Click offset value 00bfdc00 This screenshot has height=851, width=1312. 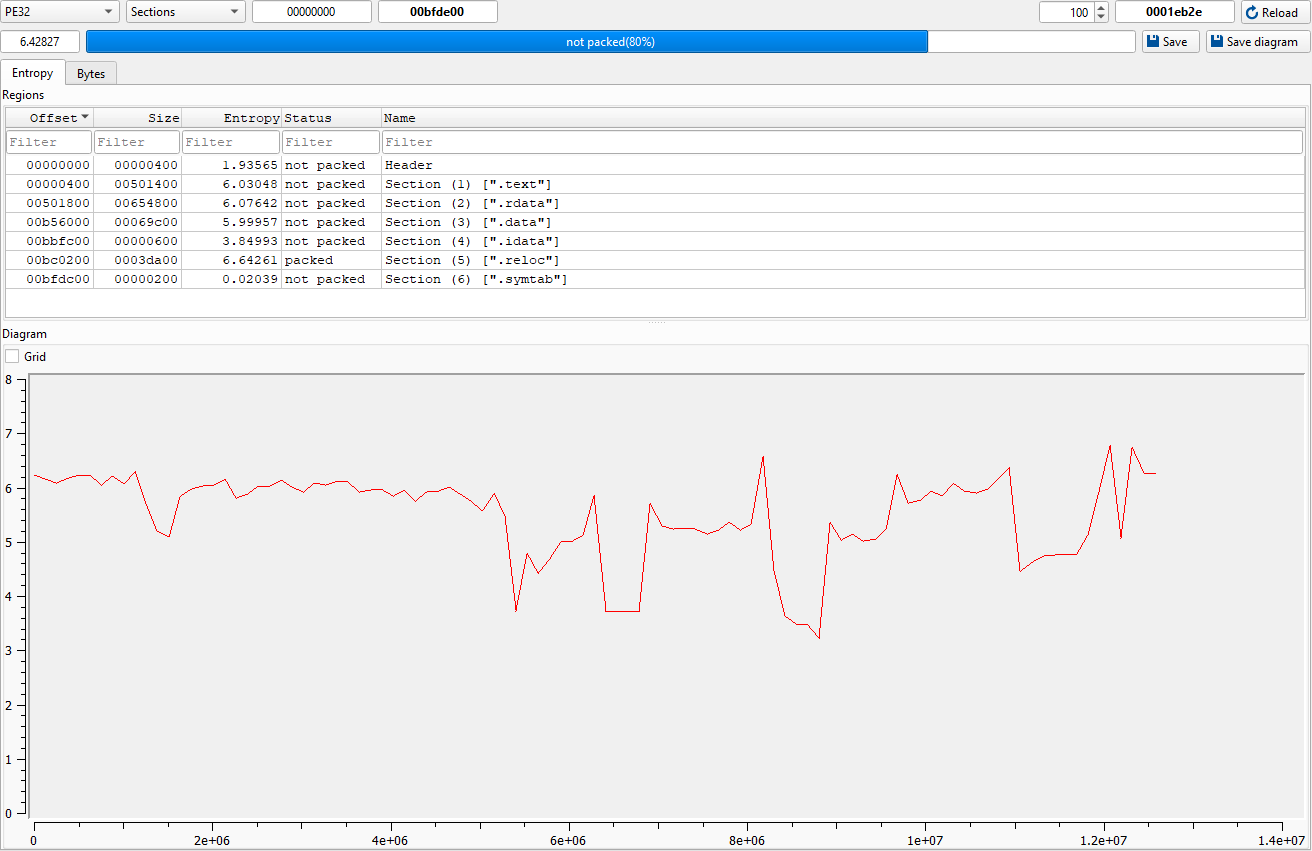point(58,279)
